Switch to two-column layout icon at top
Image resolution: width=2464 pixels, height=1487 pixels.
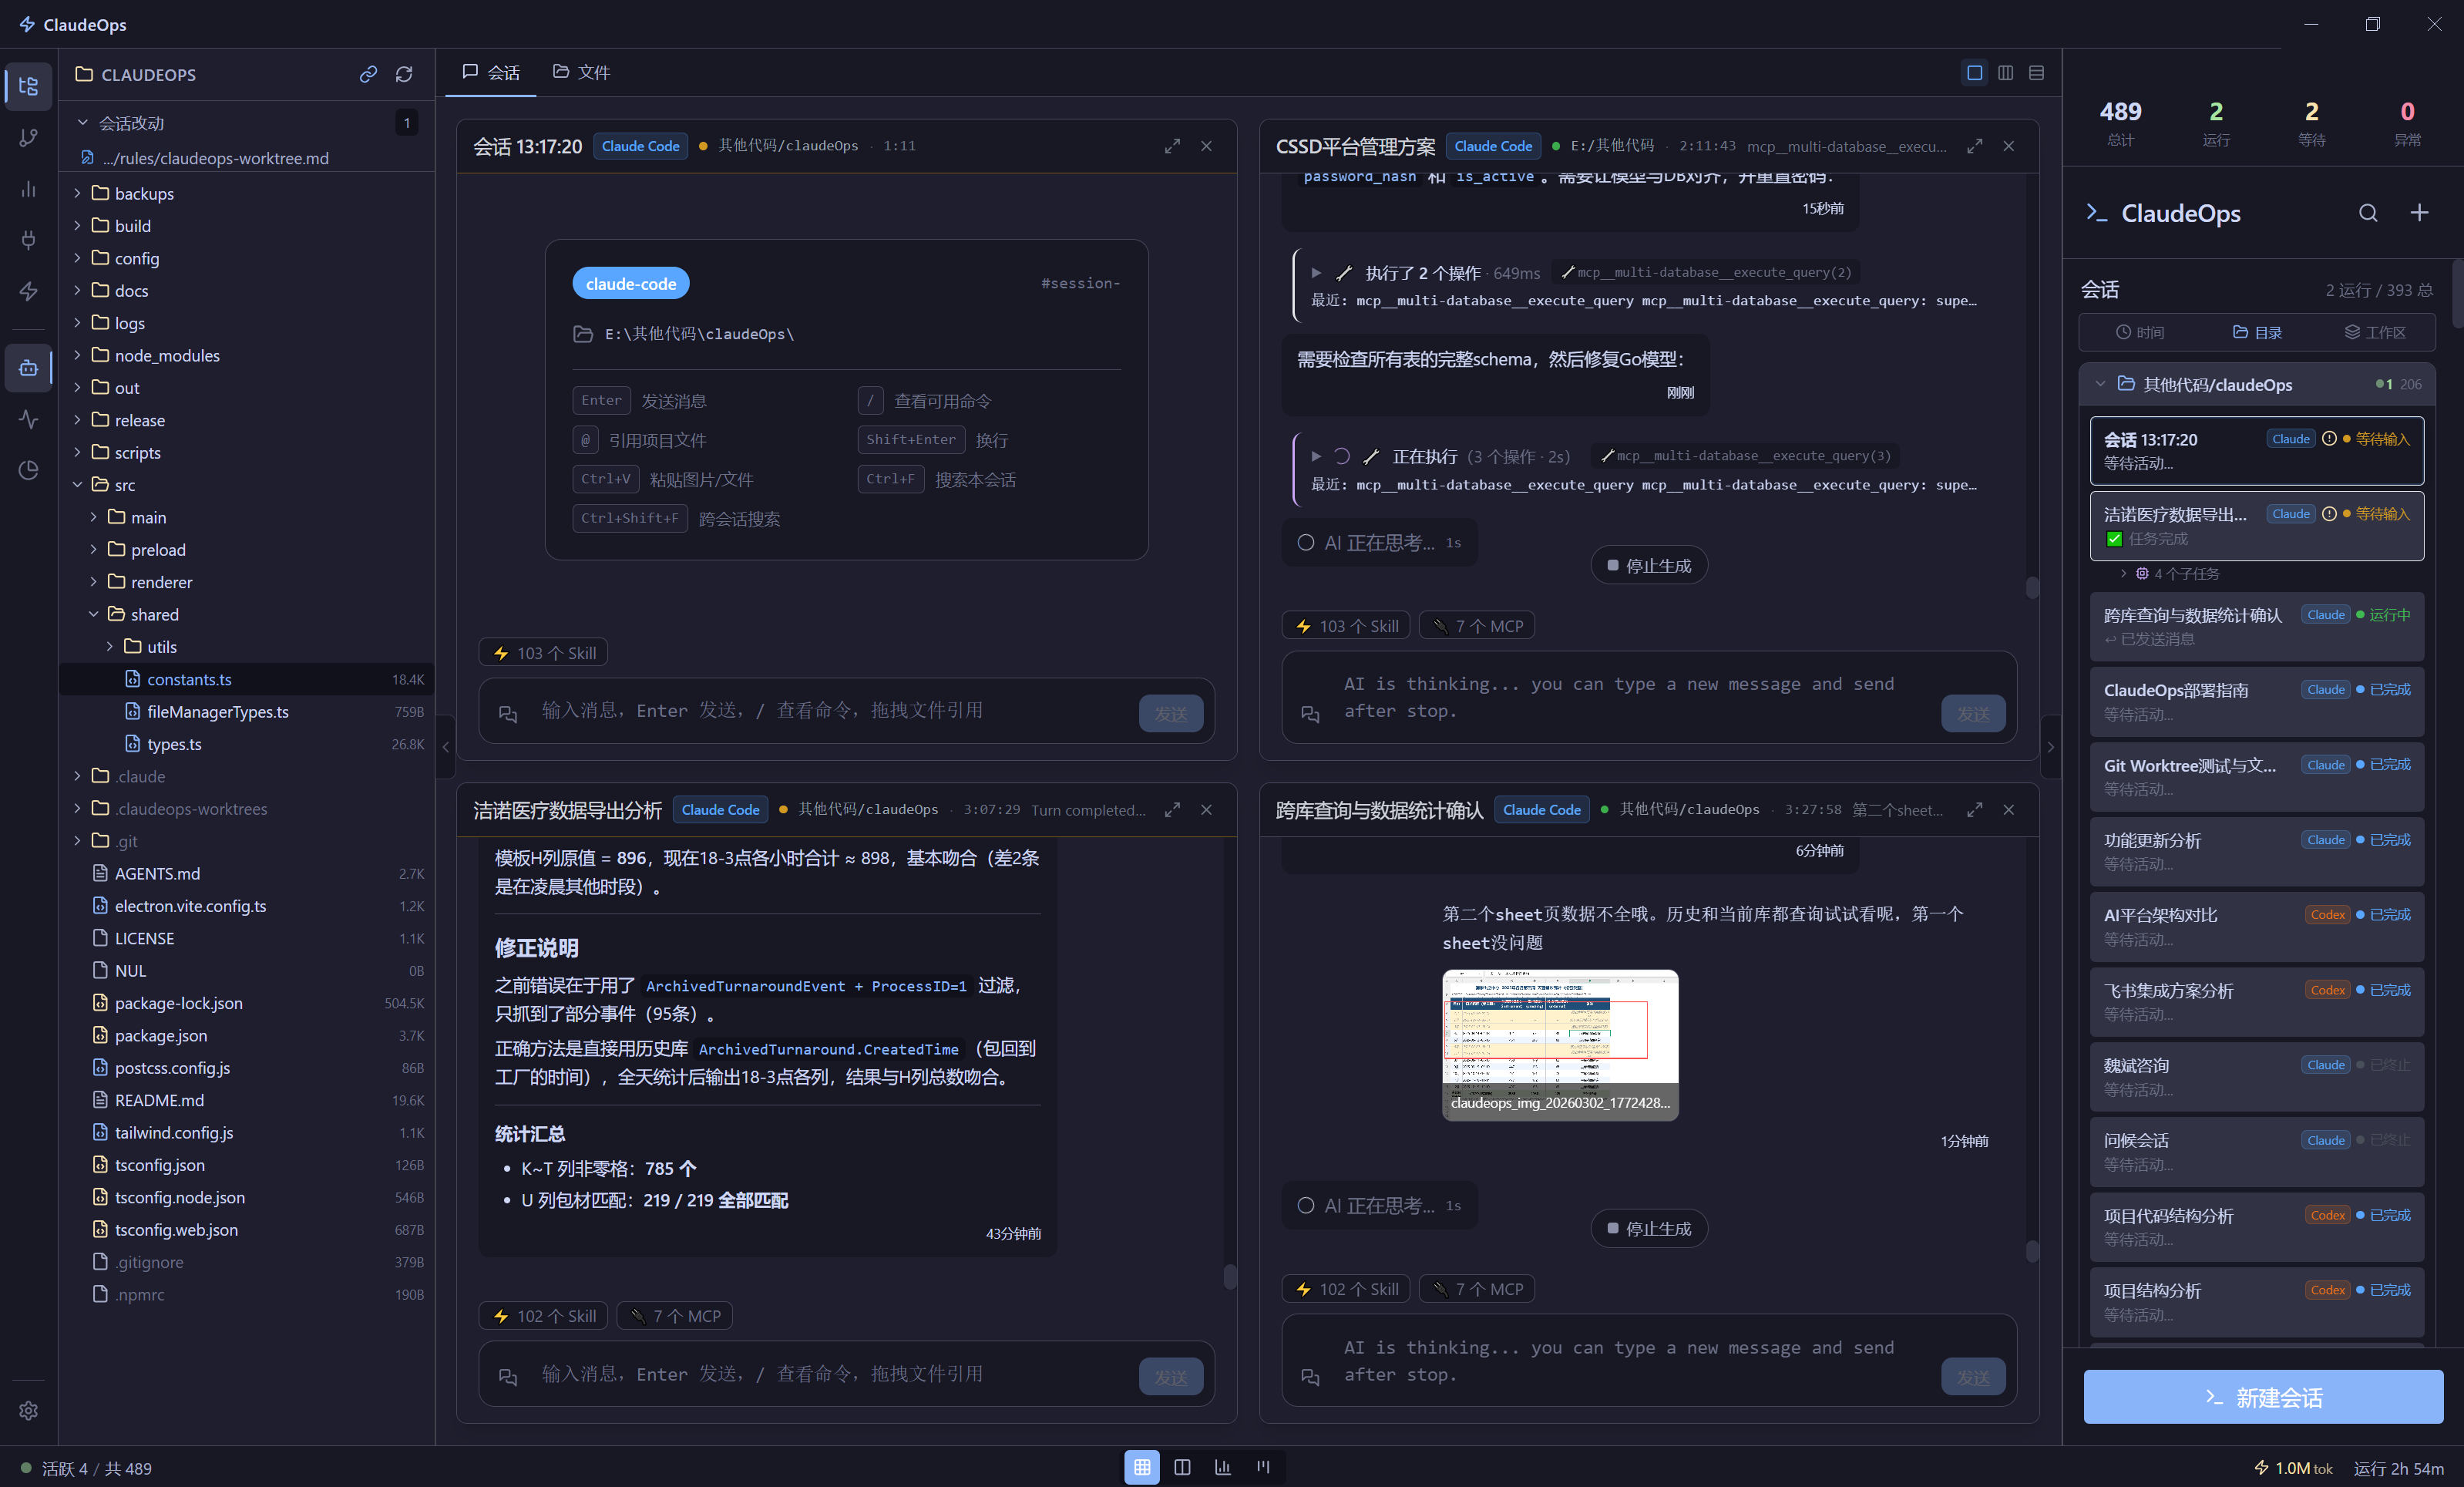(2005, 73)
